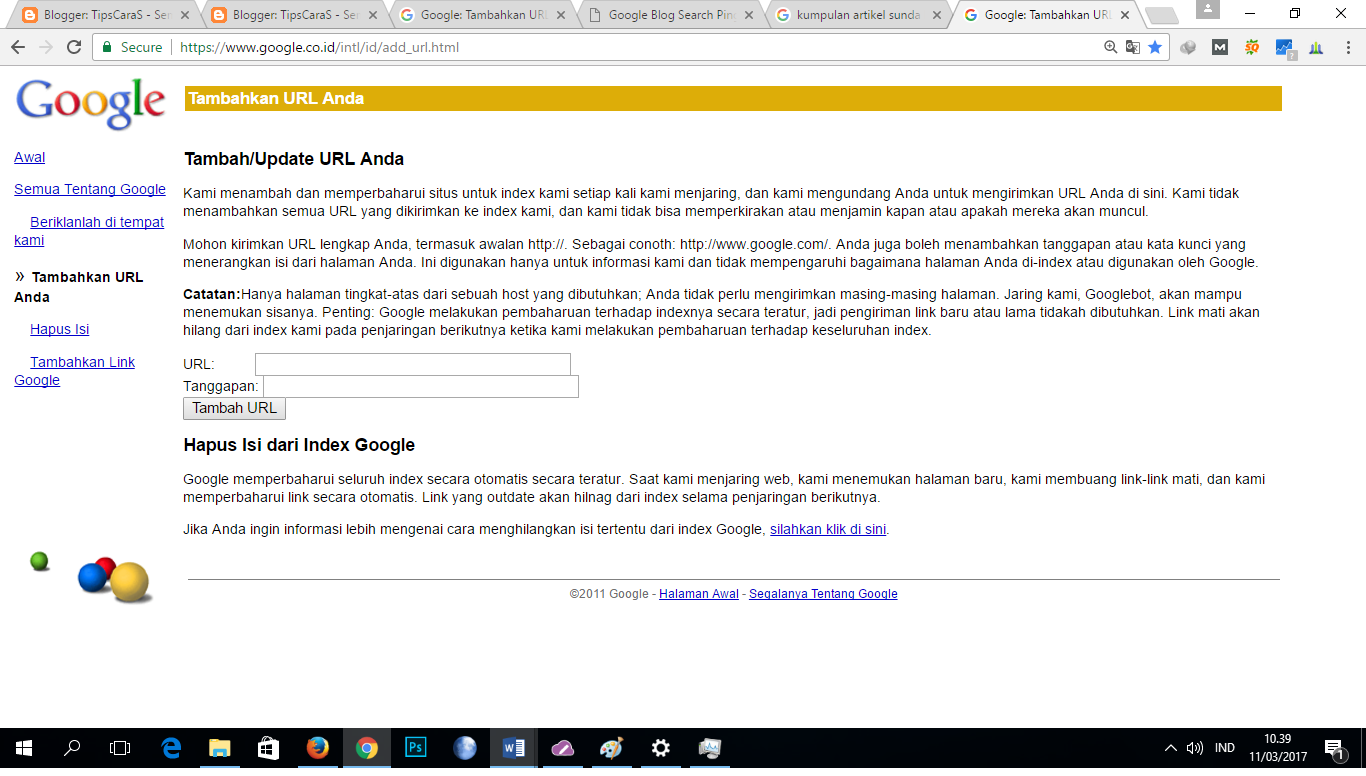The height and width of the screenshot is (776, 1366).
Task: Open the Chrome three-dot menu
Action: pos(1347,47)
